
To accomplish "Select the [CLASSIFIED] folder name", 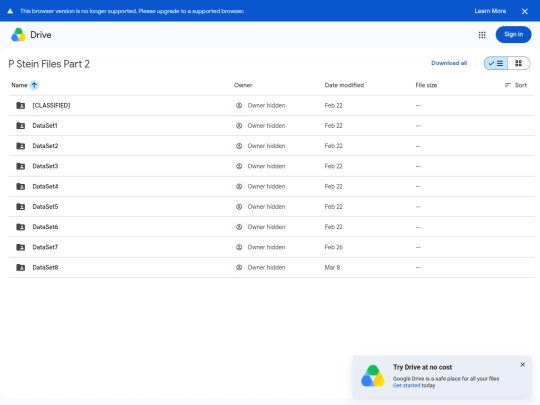I will point(51,105).
